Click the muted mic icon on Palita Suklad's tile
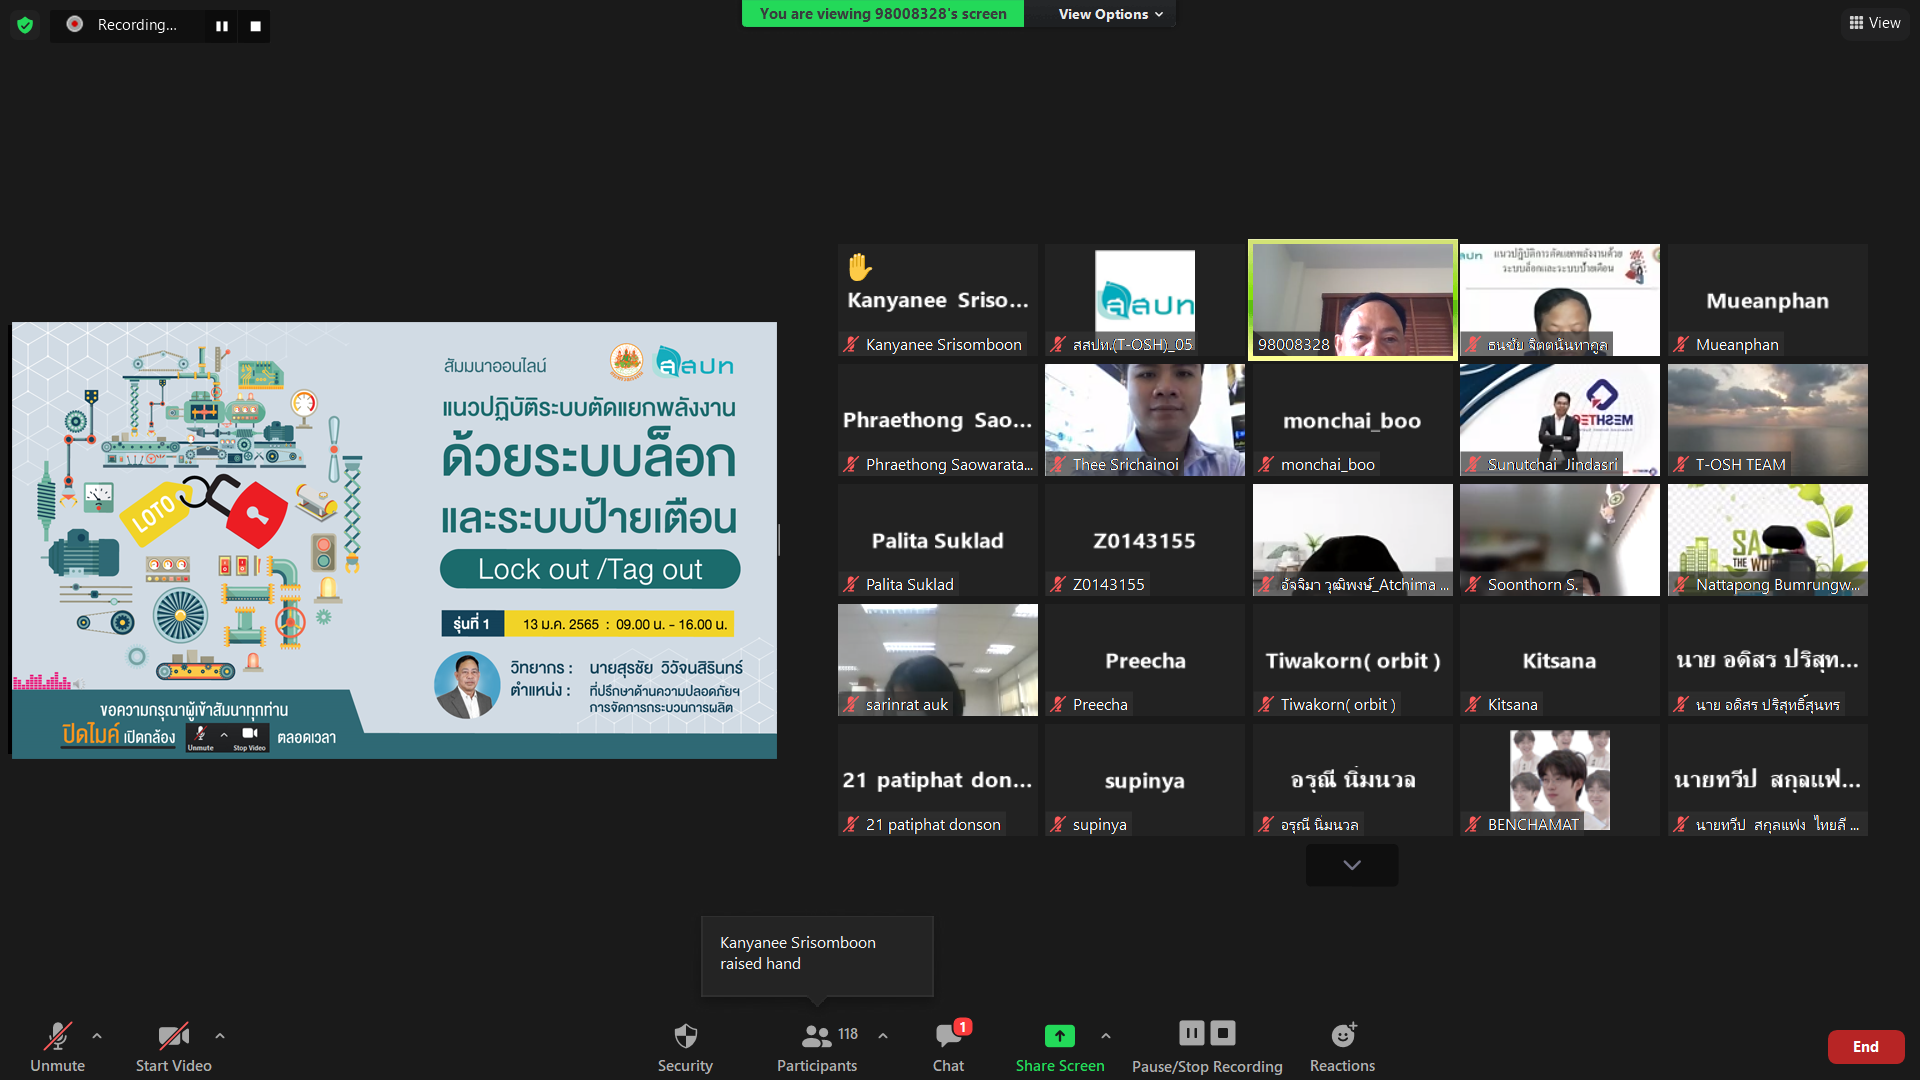Screen dimensions: 1920x1080 click(851, 584)
